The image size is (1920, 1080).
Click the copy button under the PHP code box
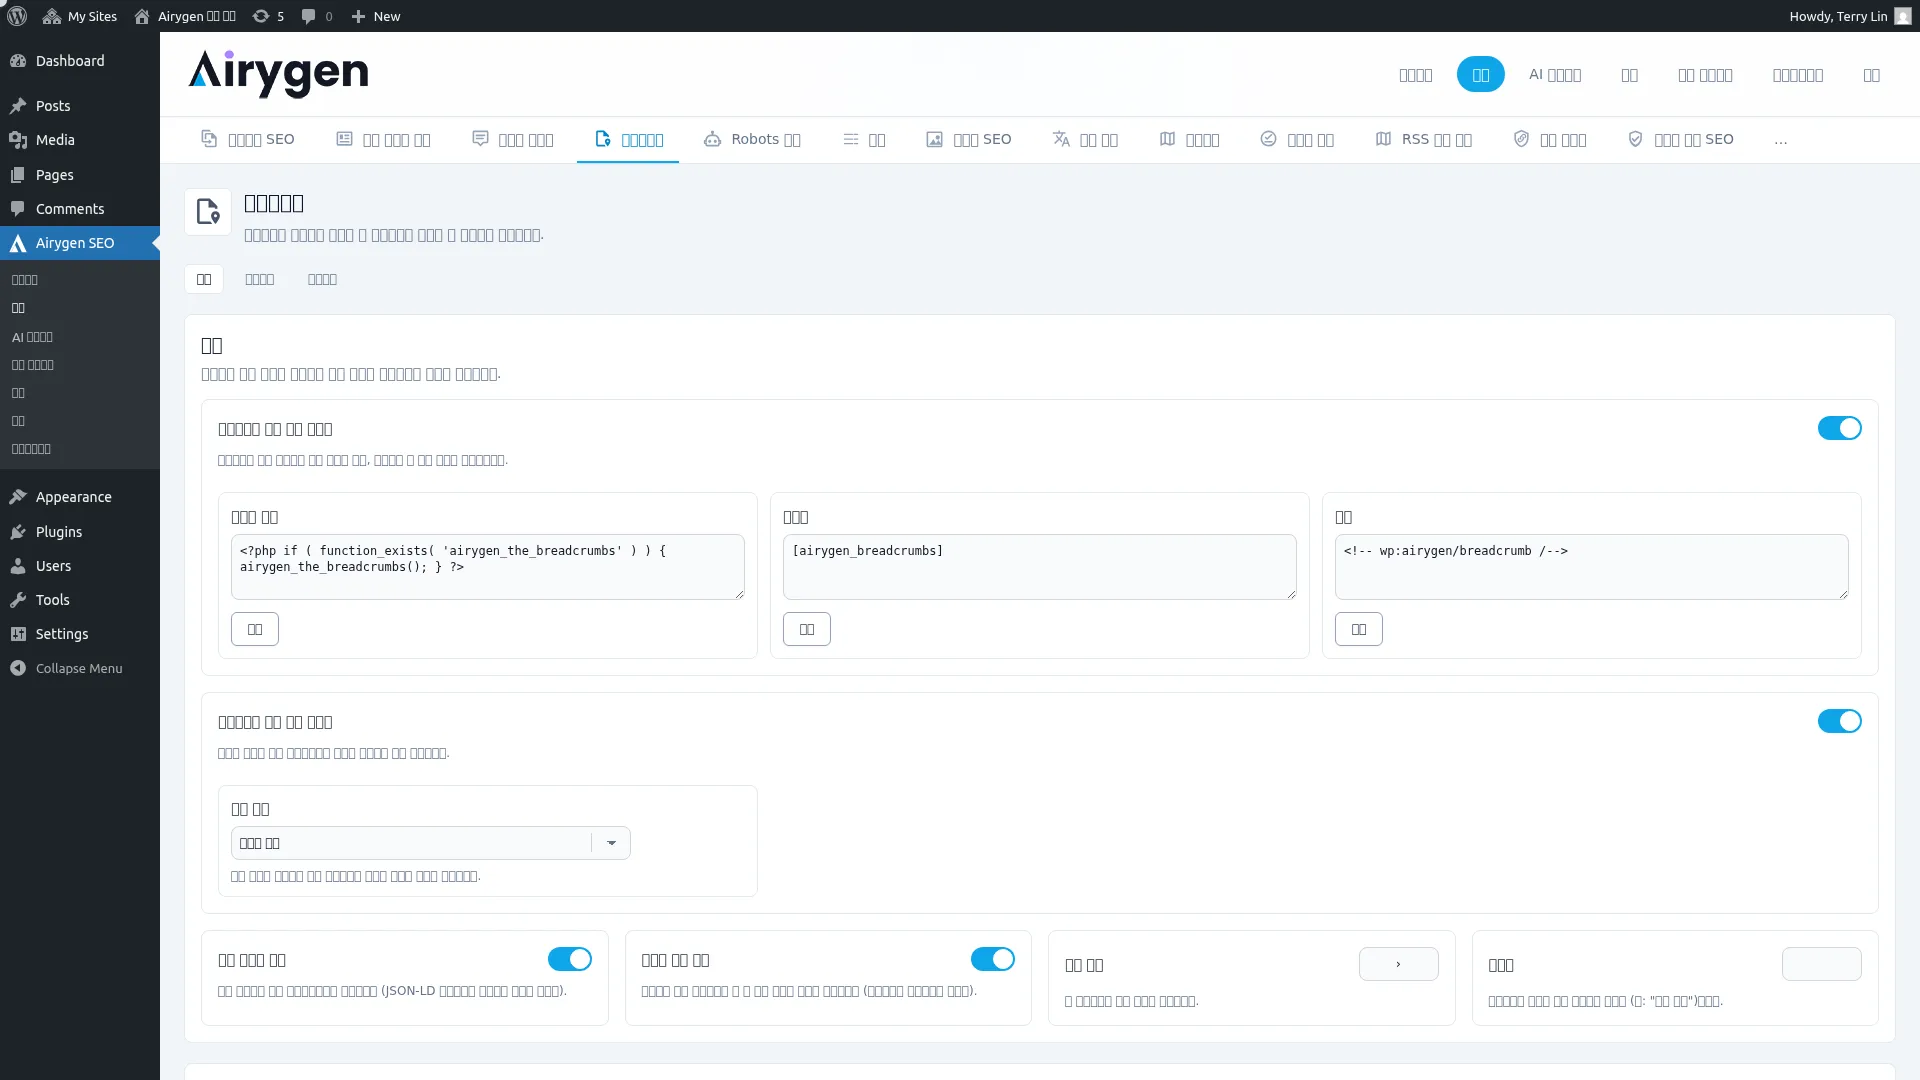click(x=255, y=629)
